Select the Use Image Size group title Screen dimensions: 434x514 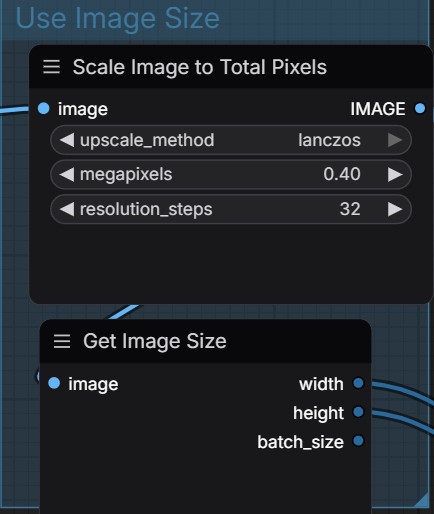[x=118, y=19]
